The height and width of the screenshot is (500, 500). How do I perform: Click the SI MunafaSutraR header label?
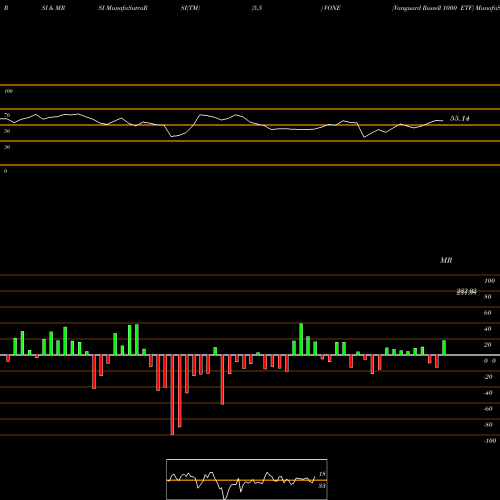(x=123, y=8)
